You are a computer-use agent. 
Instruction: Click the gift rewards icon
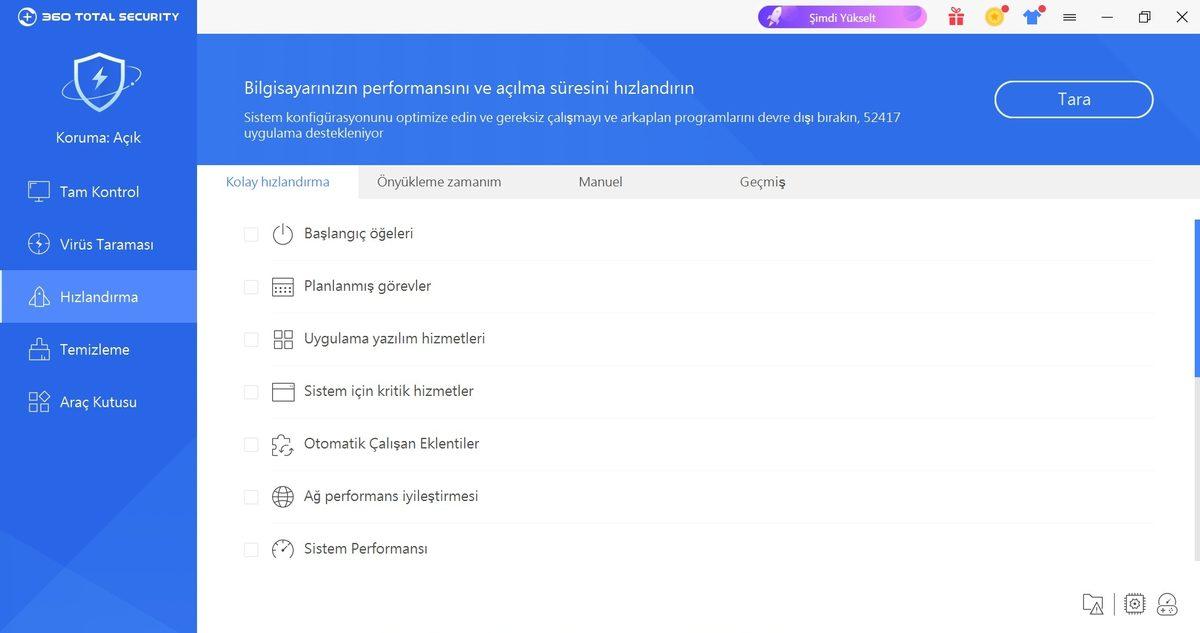point(955,16)
